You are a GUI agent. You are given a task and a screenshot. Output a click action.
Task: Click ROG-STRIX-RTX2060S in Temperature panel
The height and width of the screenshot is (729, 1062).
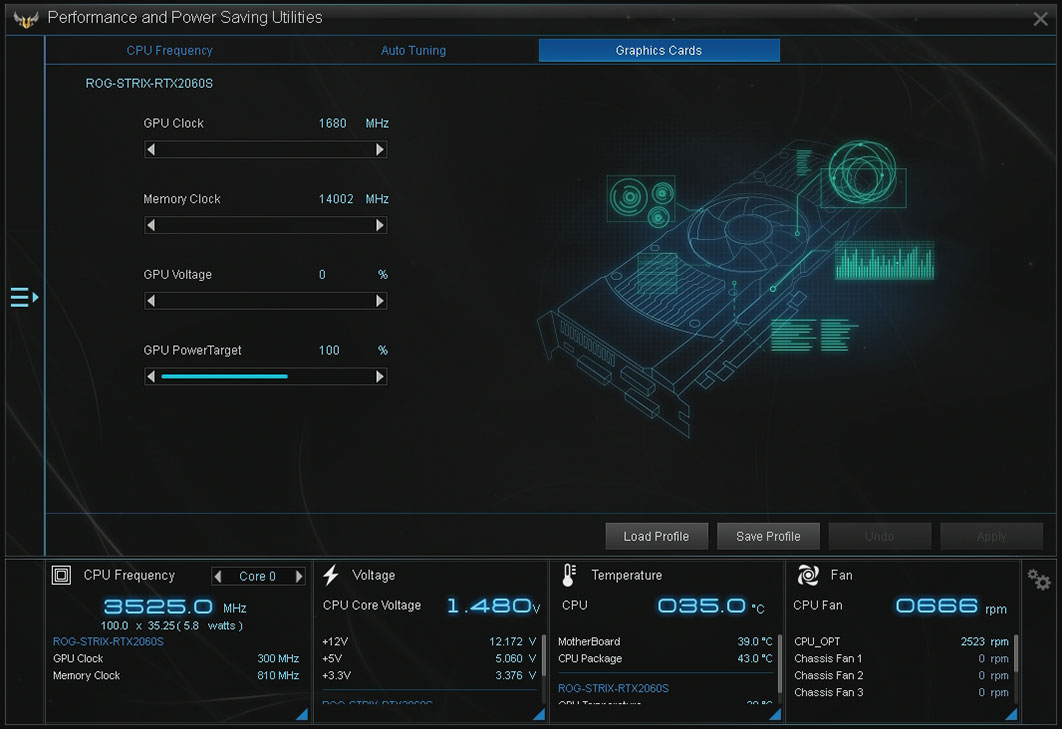tap(613, 688)
